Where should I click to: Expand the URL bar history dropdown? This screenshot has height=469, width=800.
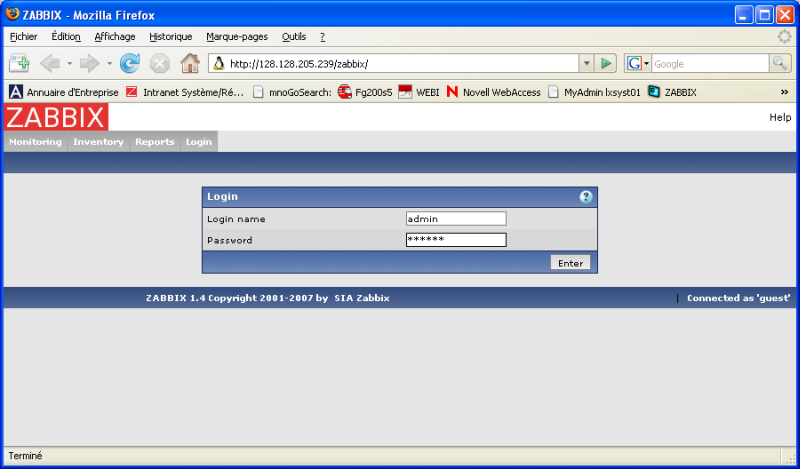coord(586,63)
